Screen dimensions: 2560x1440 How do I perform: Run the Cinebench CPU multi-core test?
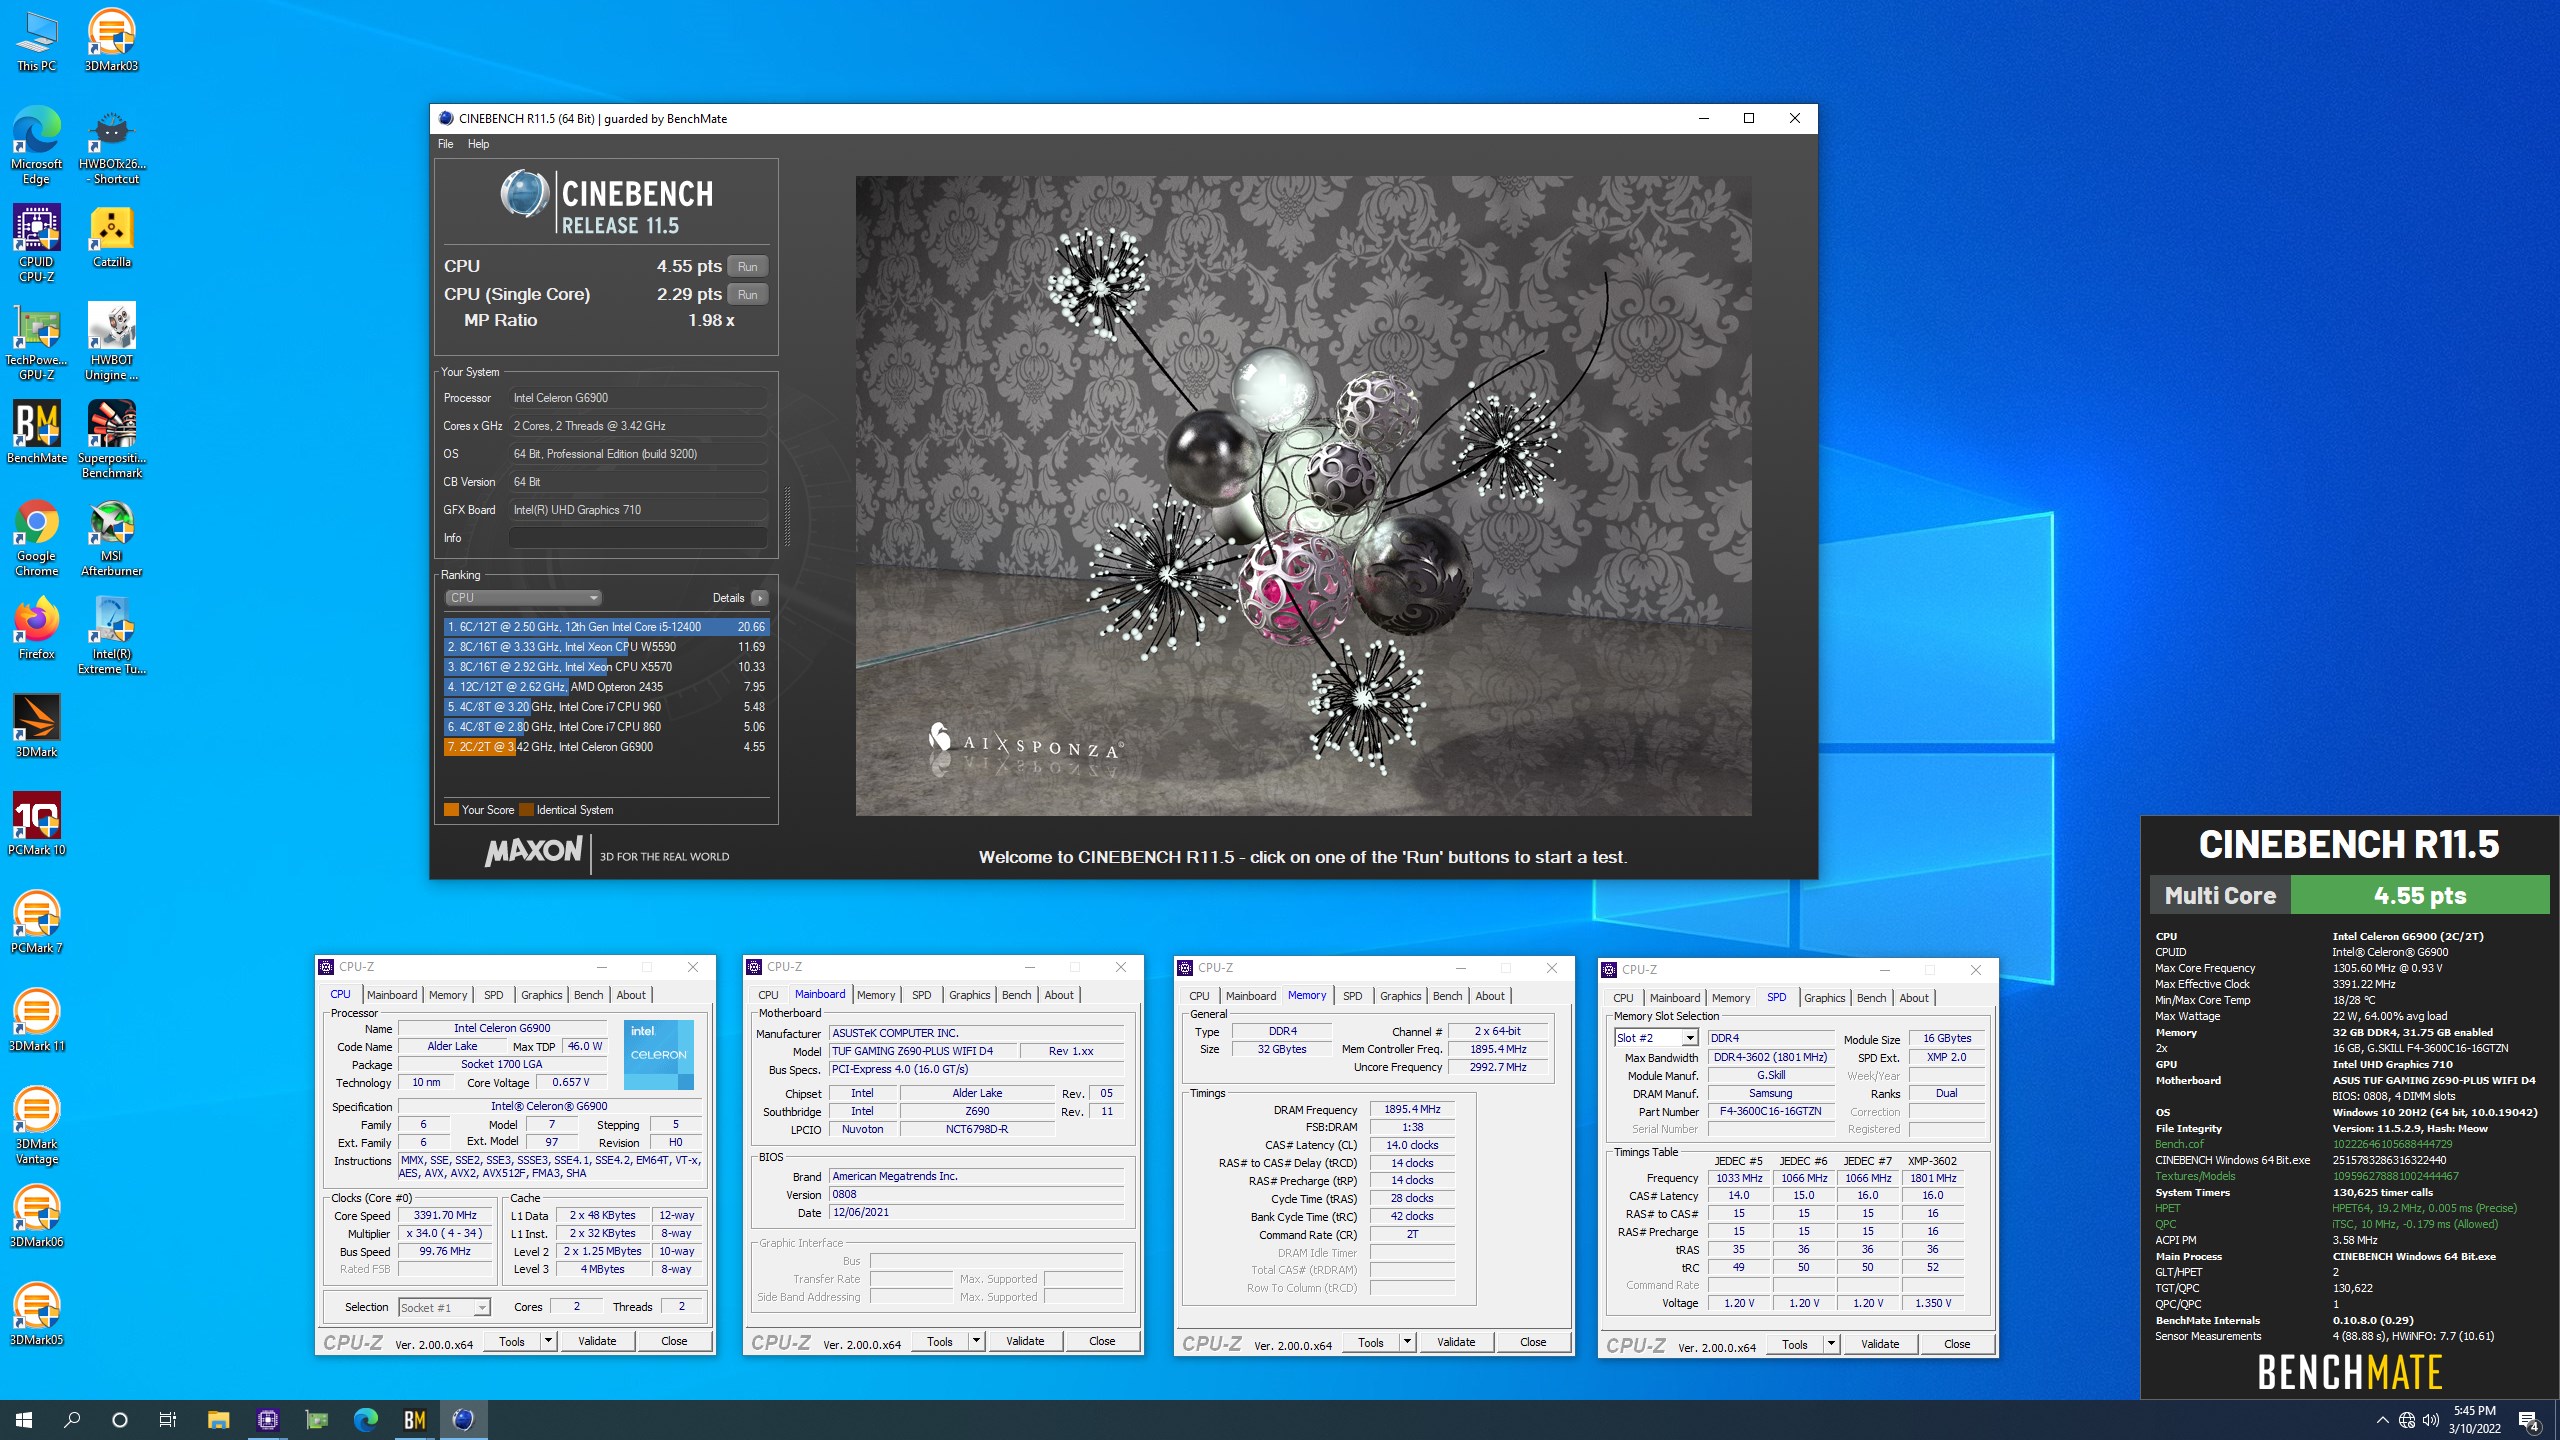(x=747, y=266)
